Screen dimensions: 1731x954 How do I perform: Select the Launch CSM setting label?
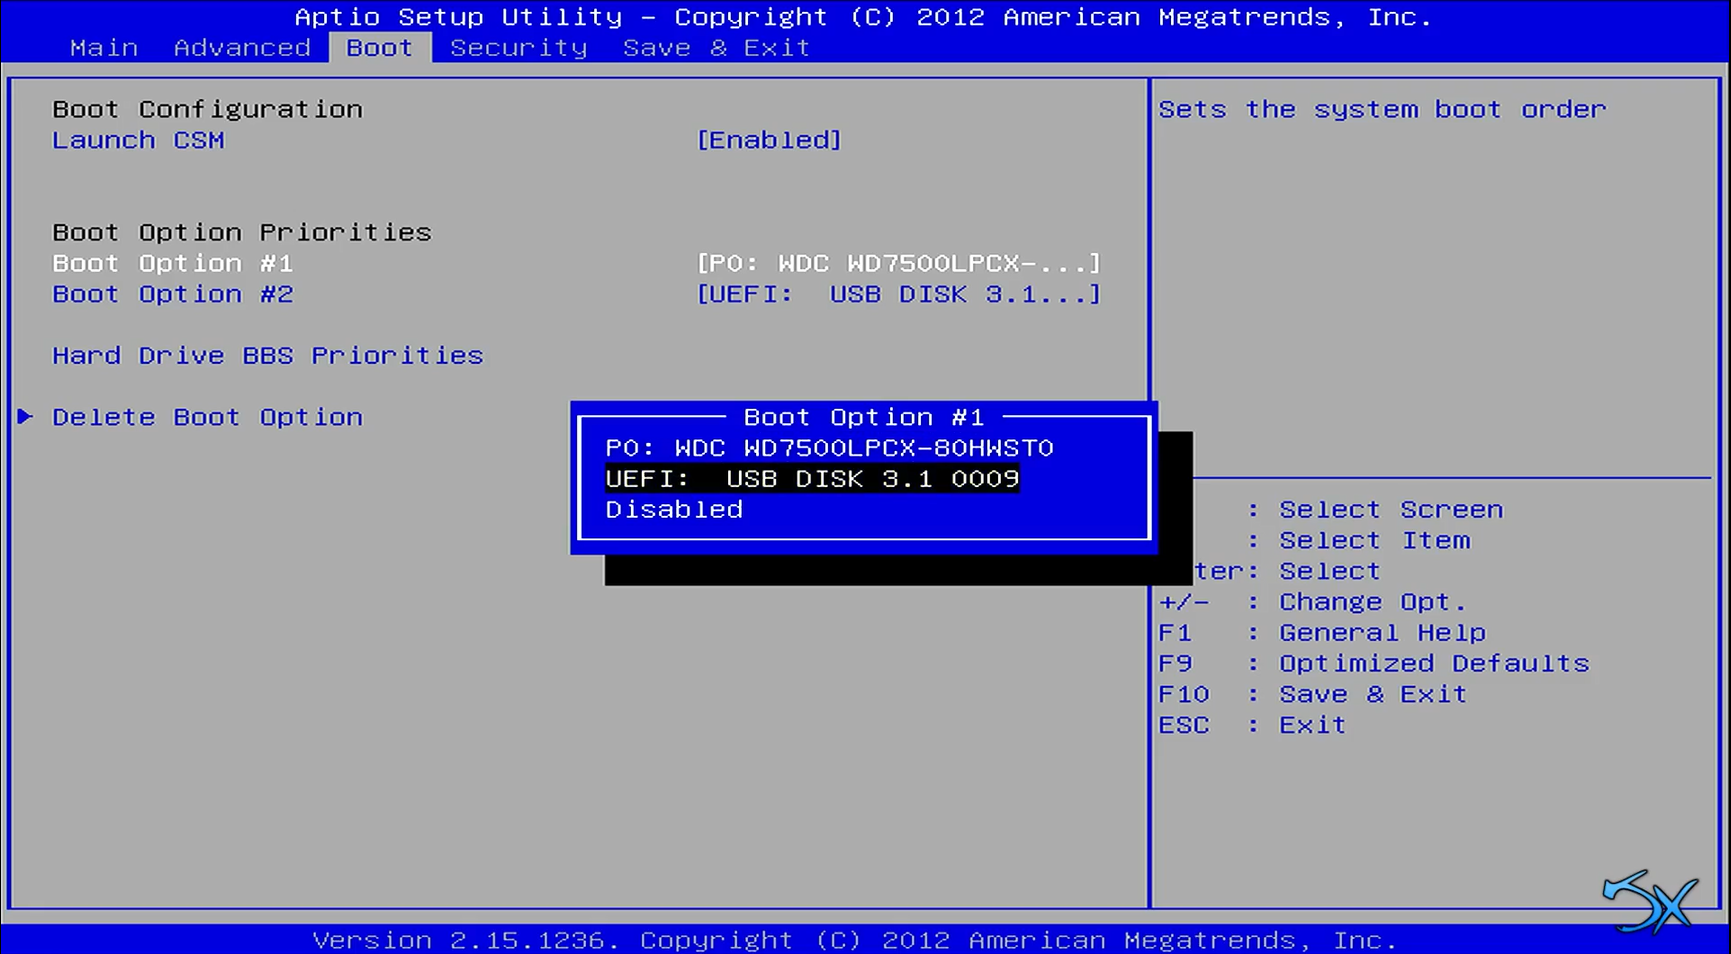[x=138, y=140]
